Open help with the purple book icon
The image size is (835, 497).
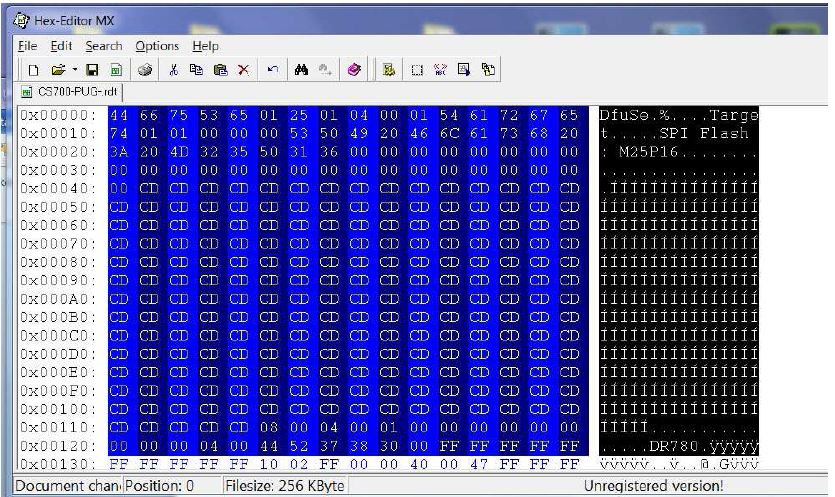click(354, 70)
